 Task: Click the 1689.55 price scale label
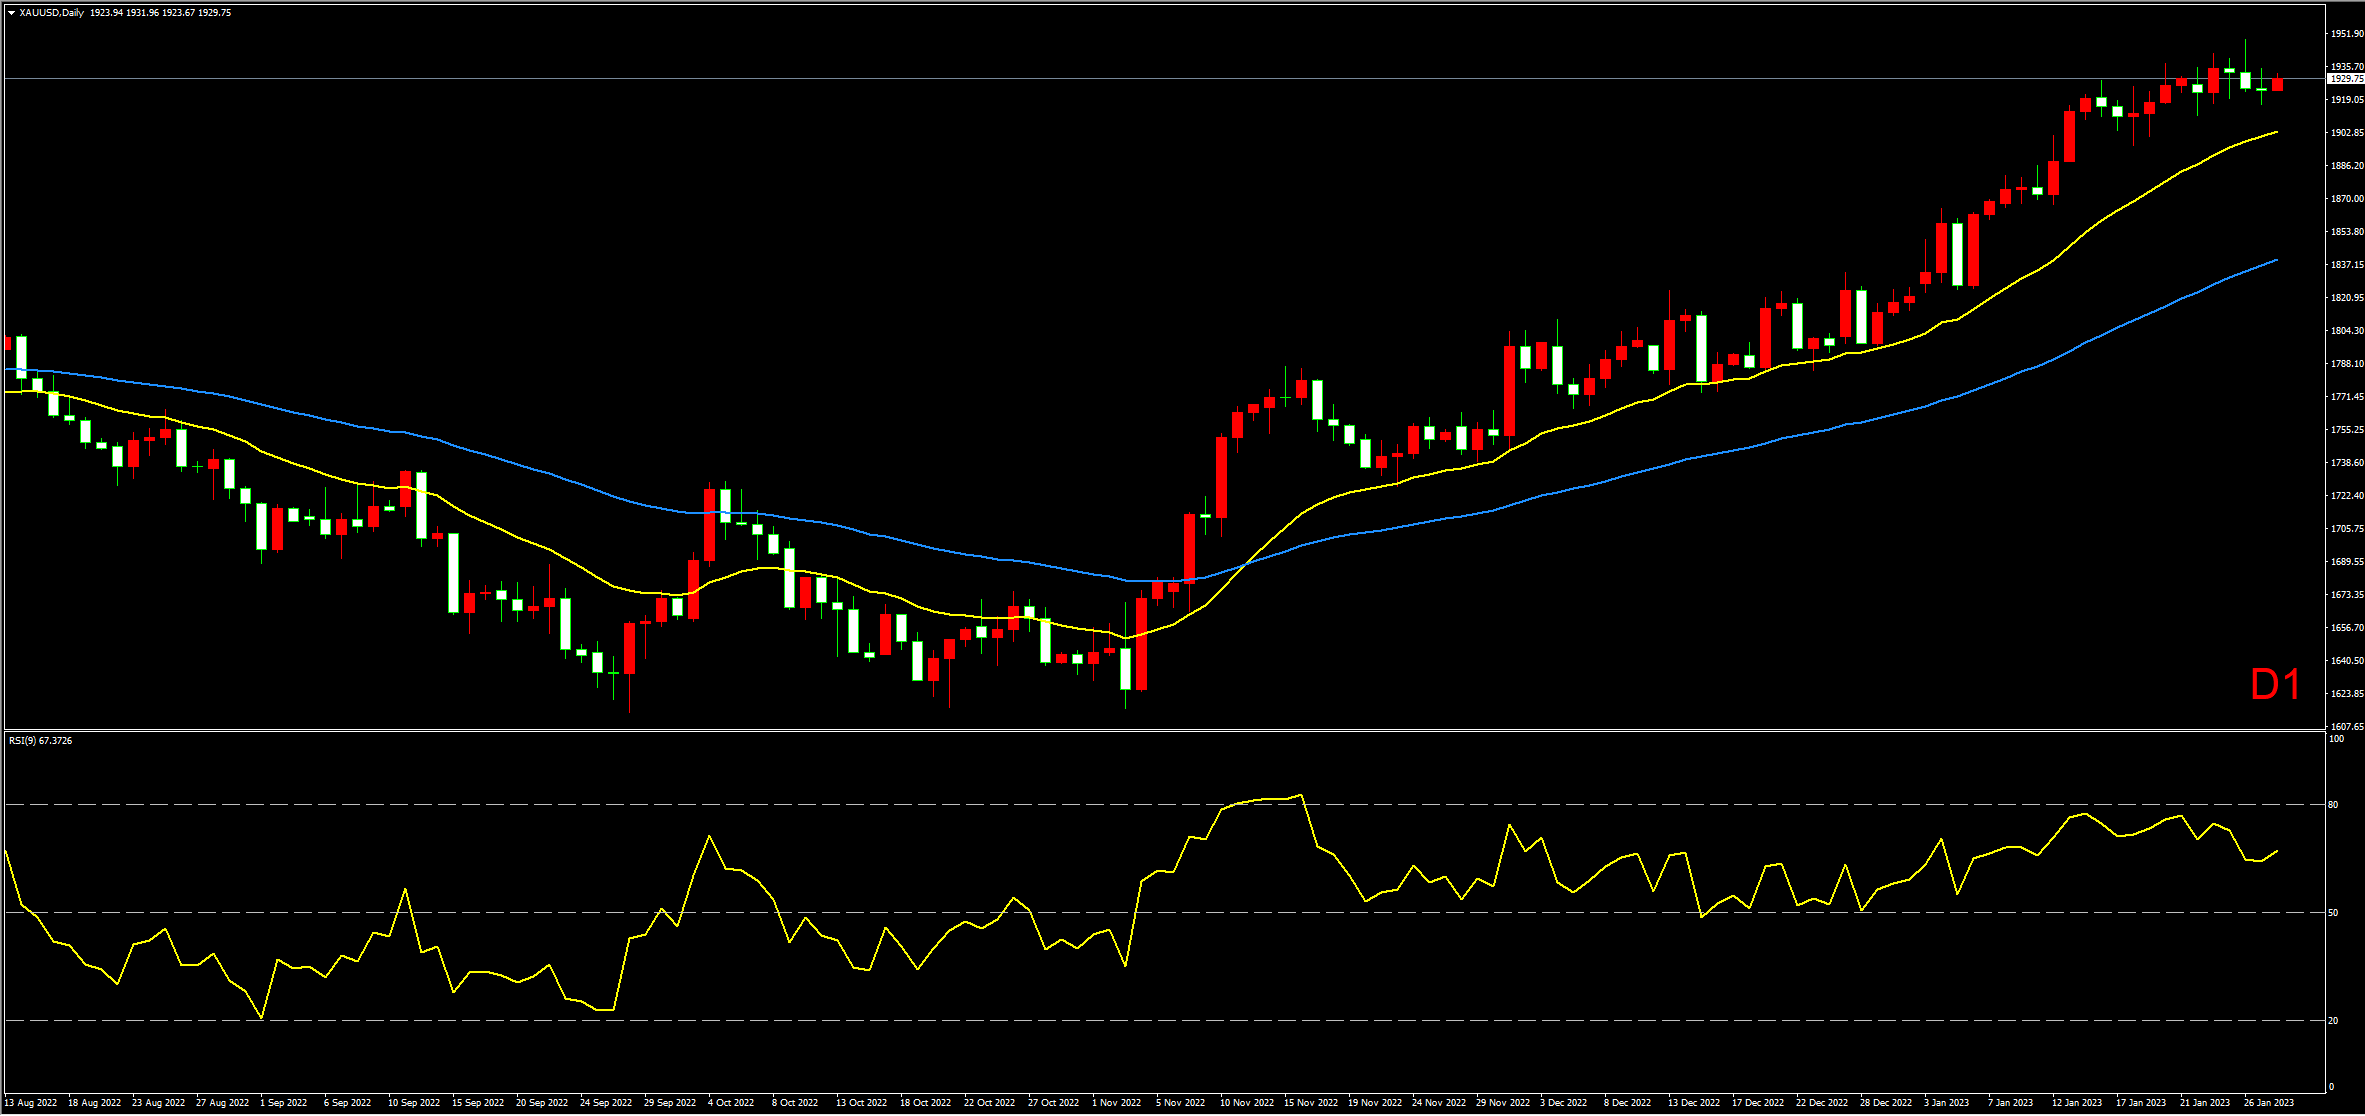pos(2347,562)
